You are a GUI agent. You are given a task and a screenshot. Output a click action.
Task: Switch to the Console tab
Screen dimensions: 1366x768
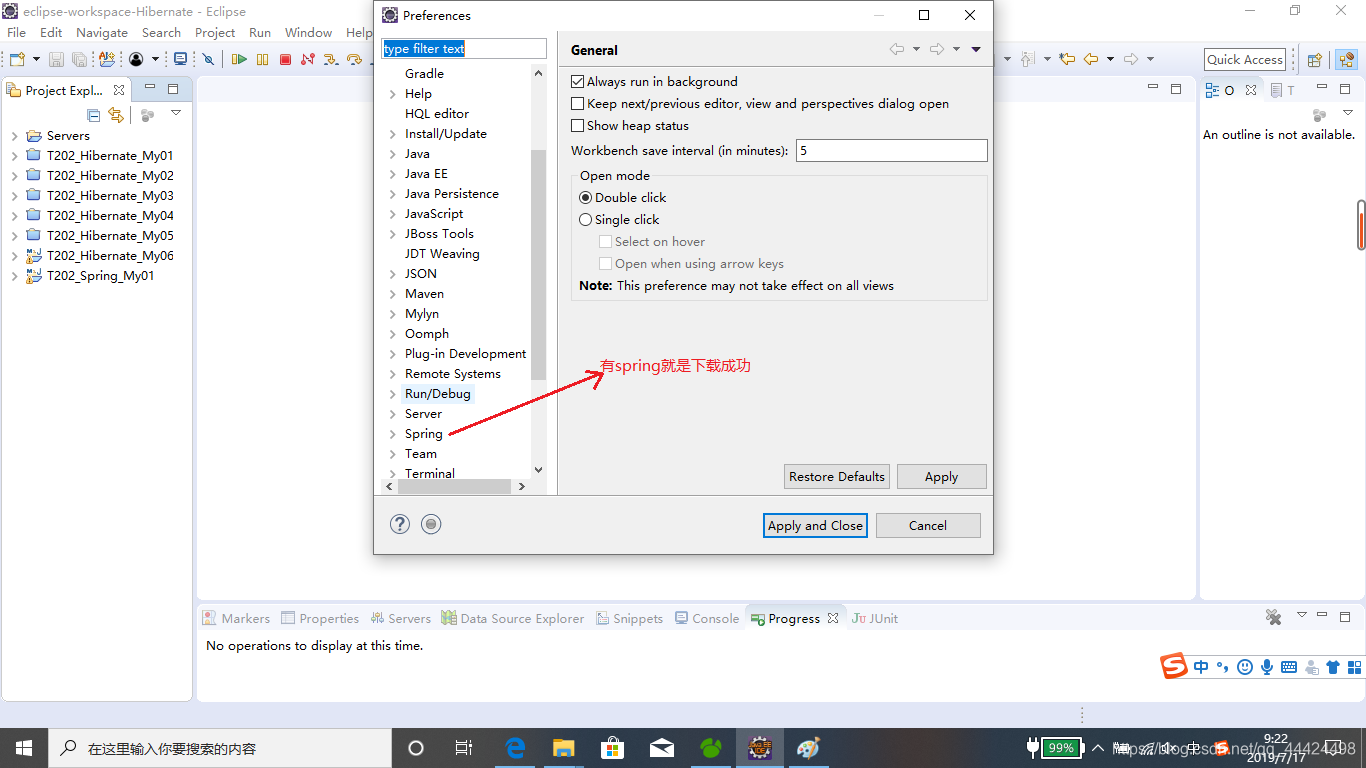[707, 618]
